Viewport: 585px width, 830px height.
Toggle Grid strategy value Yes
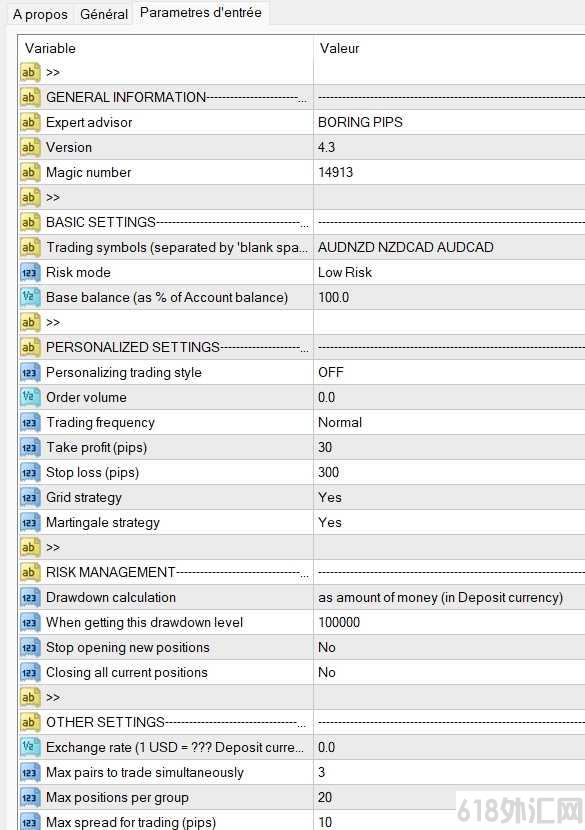point(449,498)
